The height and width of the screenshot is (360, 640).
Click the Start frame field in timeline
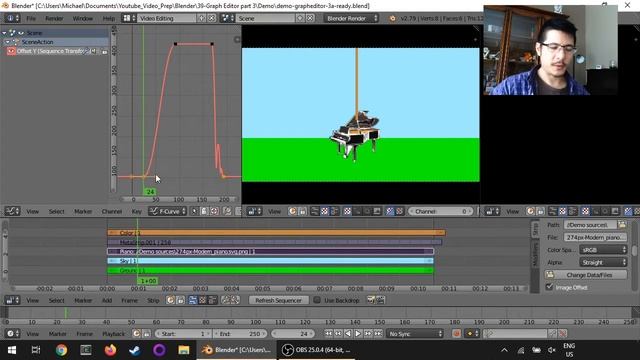(x=183, y=333)
